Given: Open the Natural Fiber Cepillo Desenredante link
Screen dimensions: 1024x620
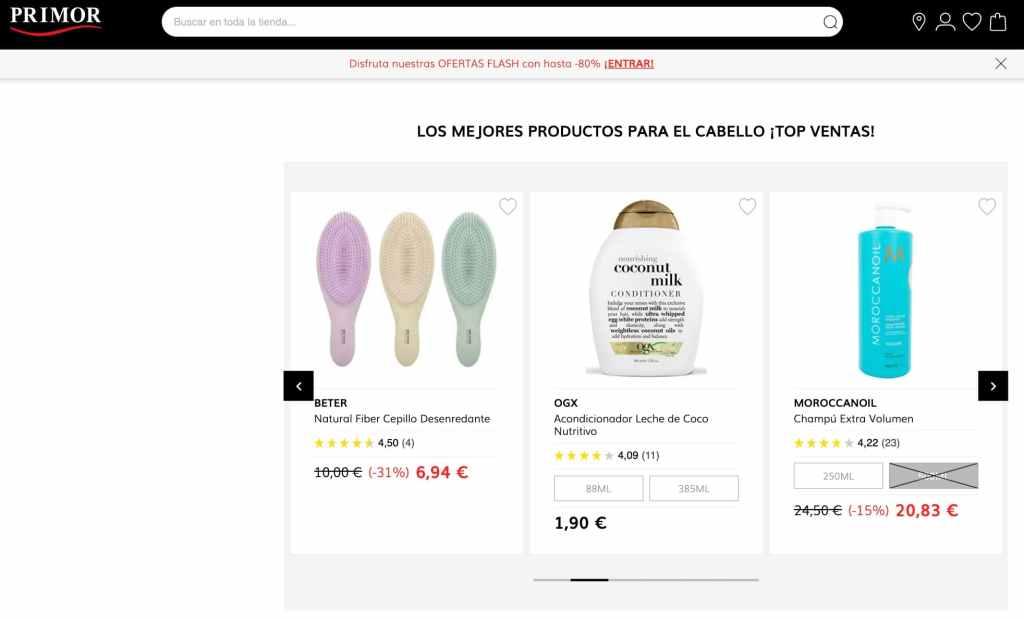Looking at the screenshot, I should pos(402,419).
